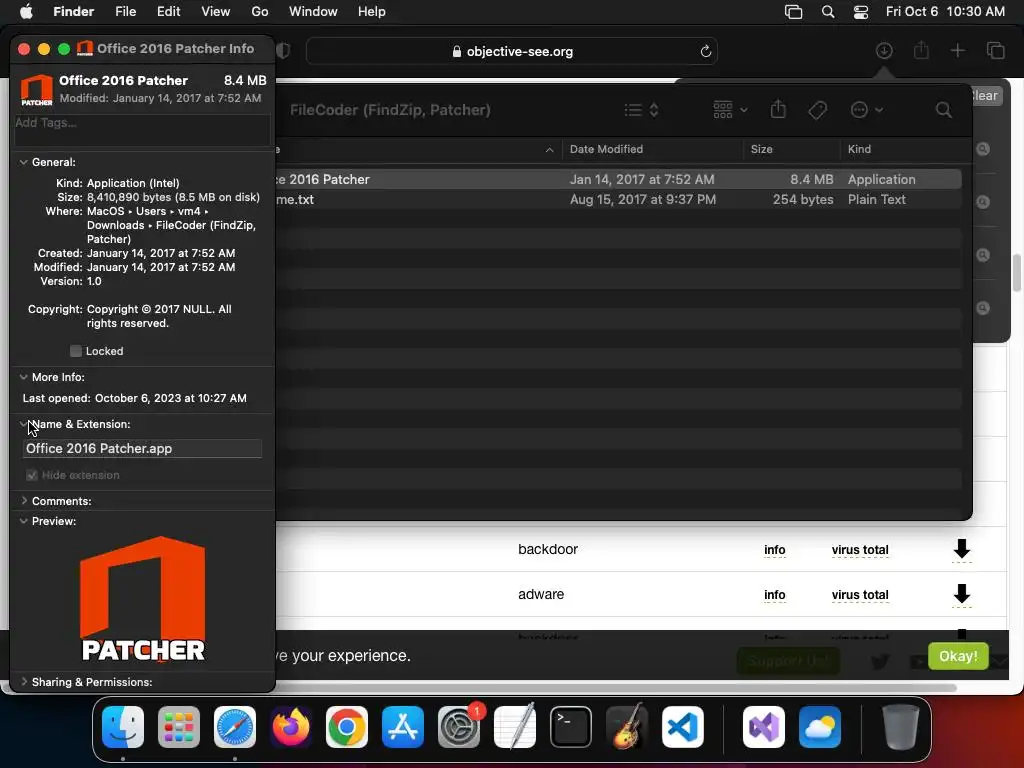Click the Spotlight search icon in menu bar
The width and height of the screenshot is (1024, 768).
tap(827, 12)
